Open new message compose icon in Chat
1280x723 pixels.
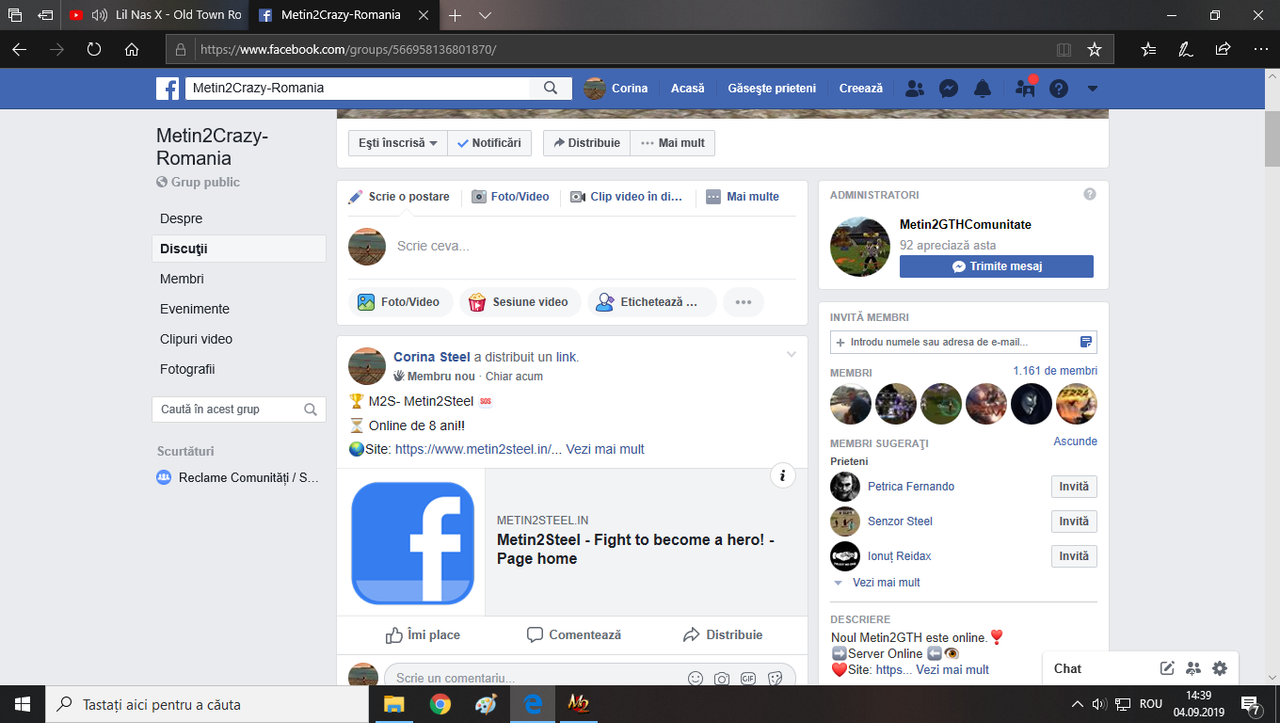point(1167,668)
